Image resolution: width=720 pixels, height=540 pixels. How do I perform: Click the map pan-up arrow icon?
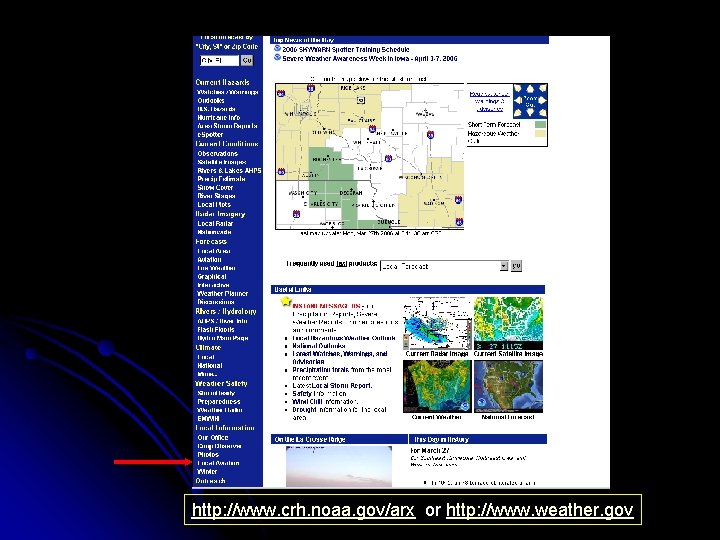[530, 89]
